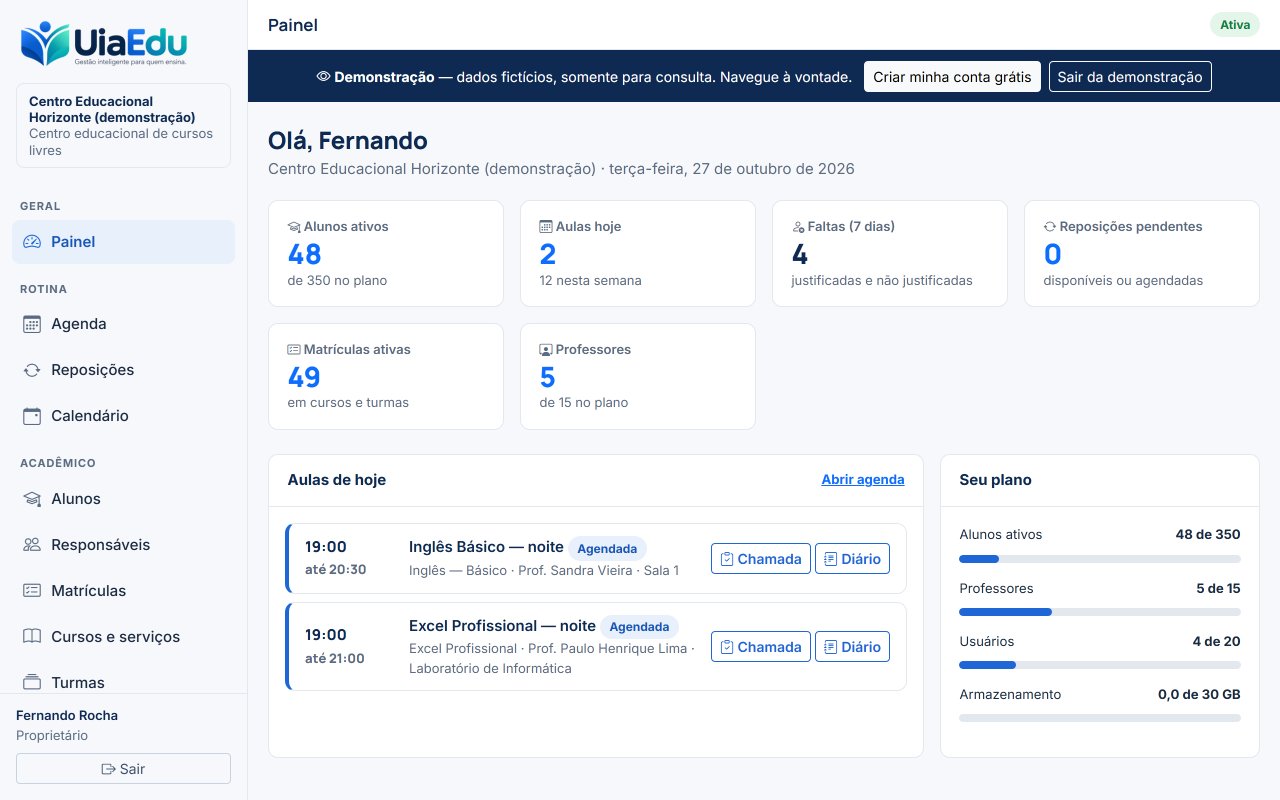
Task: Open the Painel menu item
Action: point(124,242)
